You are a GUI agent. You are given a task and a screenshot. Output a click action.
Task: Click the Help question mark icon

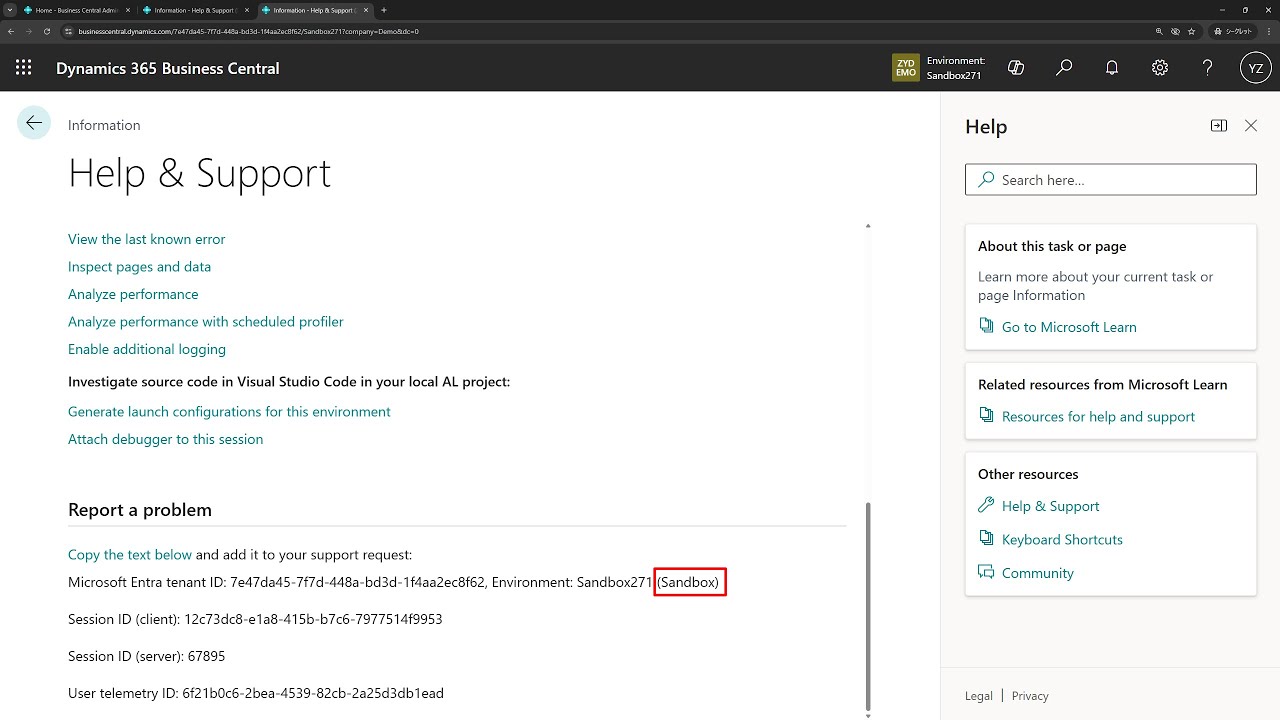point(1208,68)
